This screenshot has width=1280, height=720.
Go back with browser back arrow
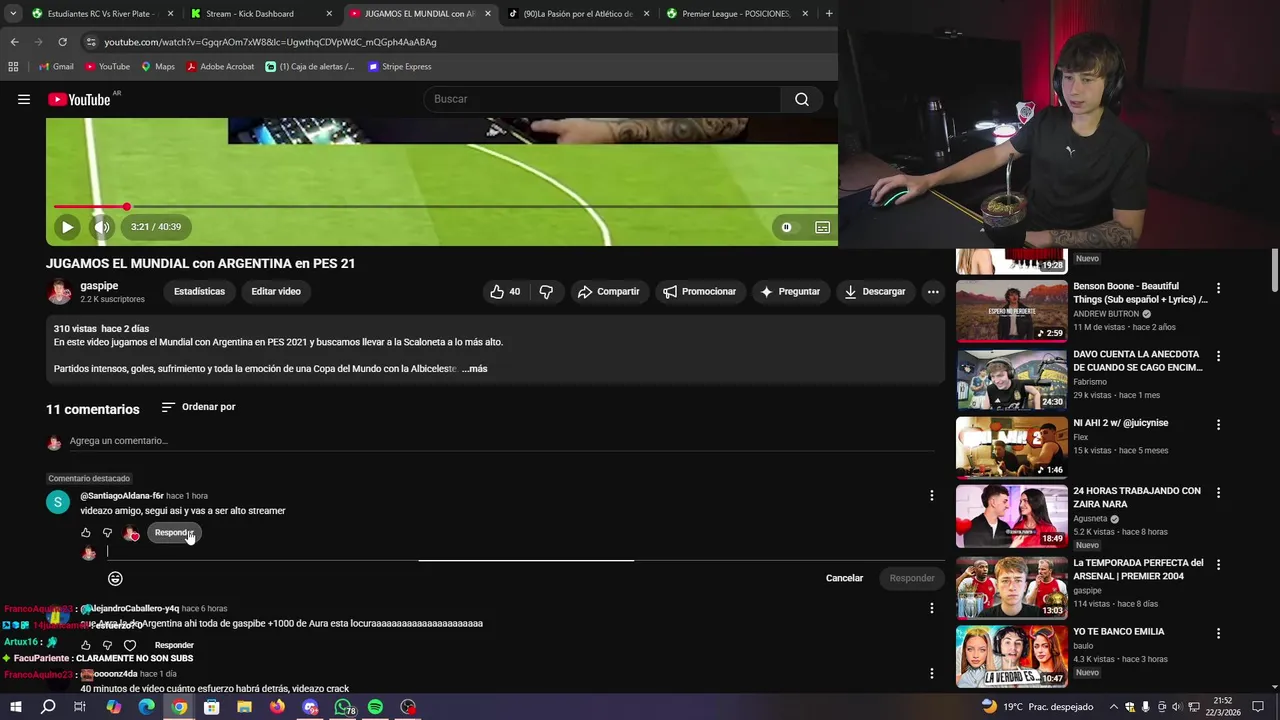[x=14, y=42]
